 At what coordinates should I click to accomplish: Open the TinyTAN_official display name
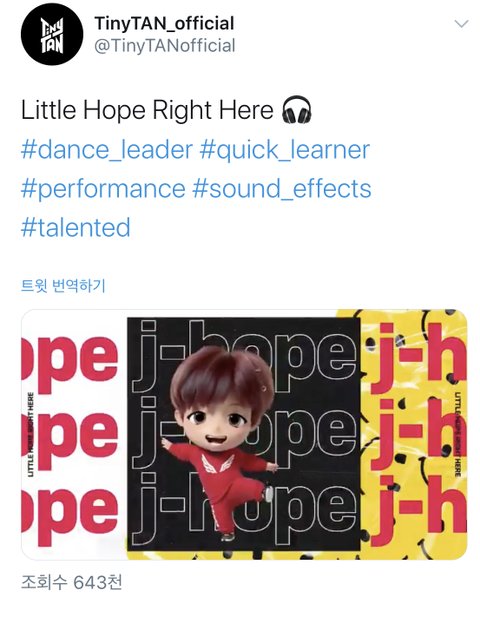pyautogui.click(x=164, y=23)
